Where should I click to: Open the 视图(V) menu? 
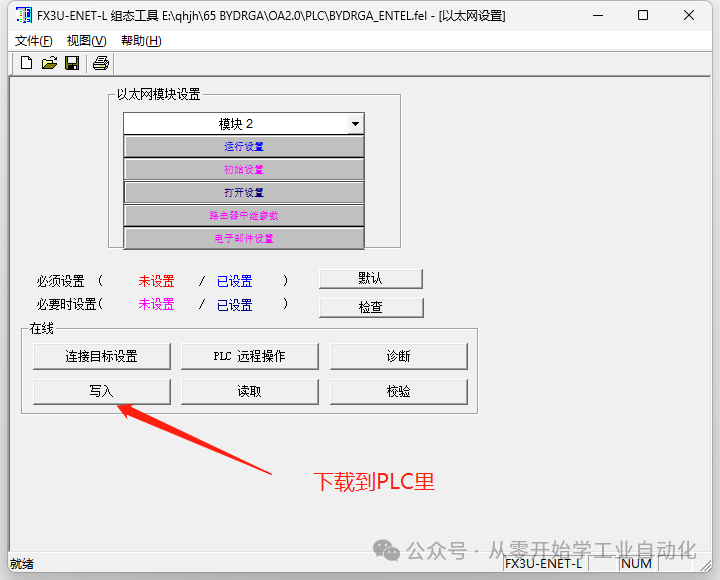point(86,41)
